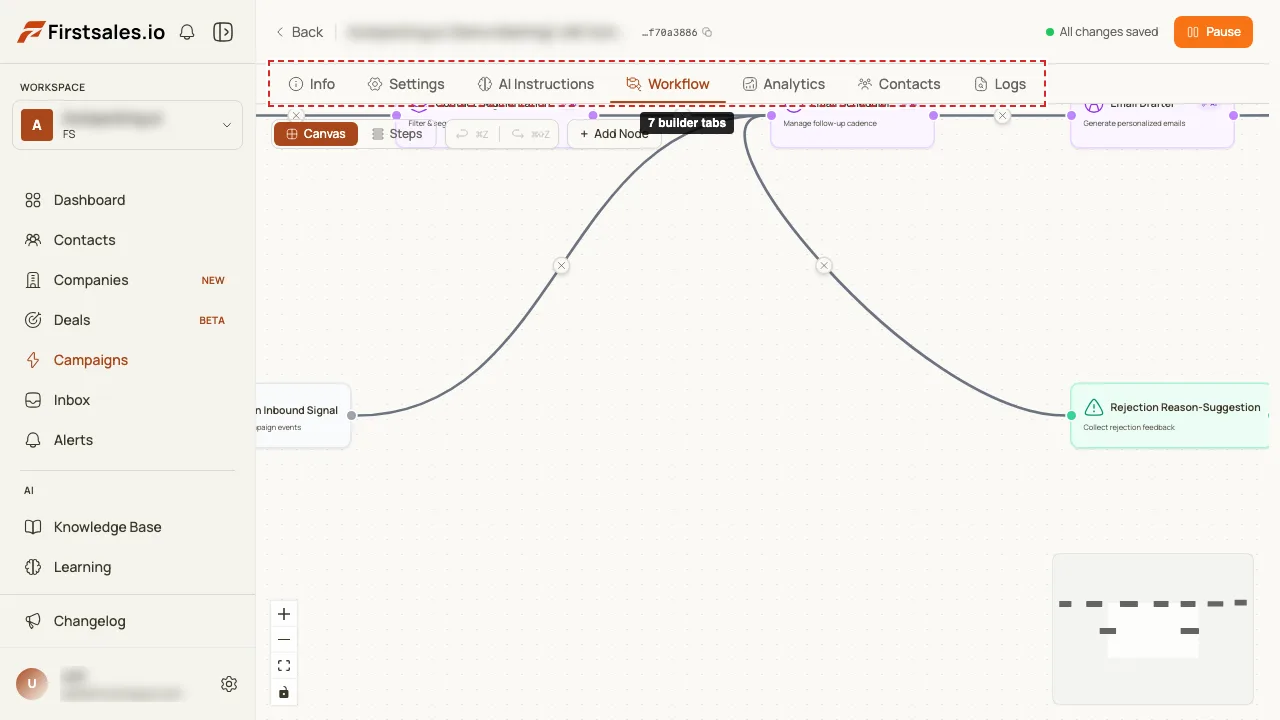Go Back from the campaign builder
Viewport: 1280px width, 720px height.
point(299,32)
